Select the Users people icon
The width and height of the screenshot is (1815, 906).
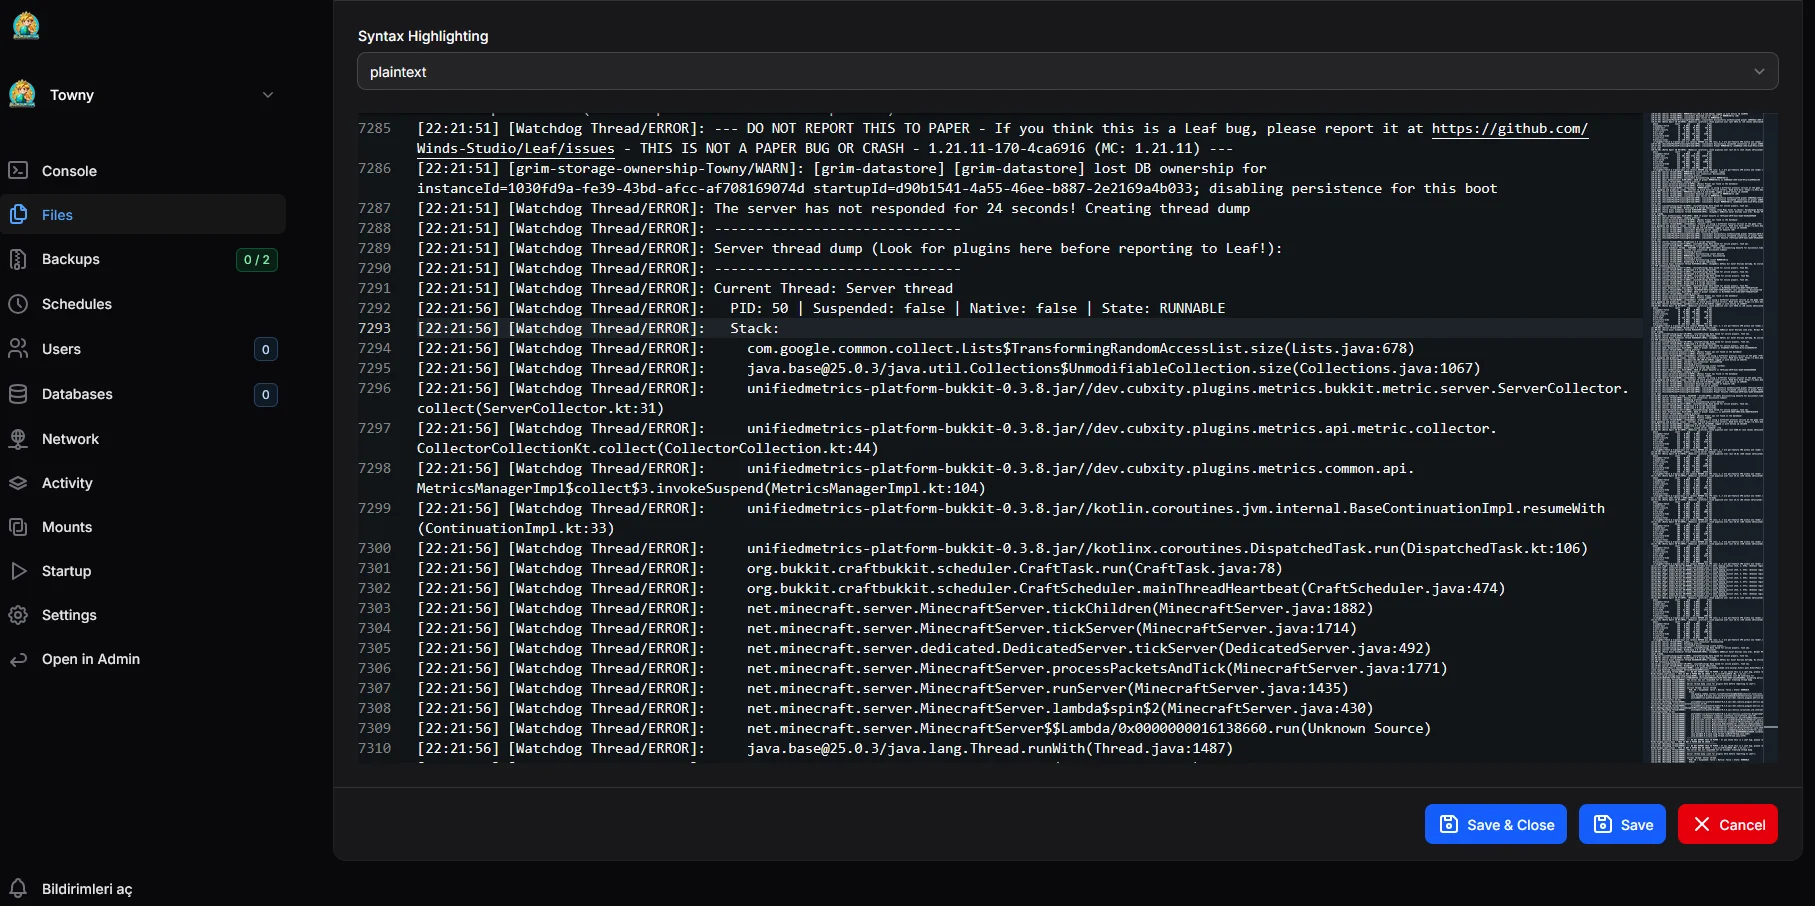18,349
